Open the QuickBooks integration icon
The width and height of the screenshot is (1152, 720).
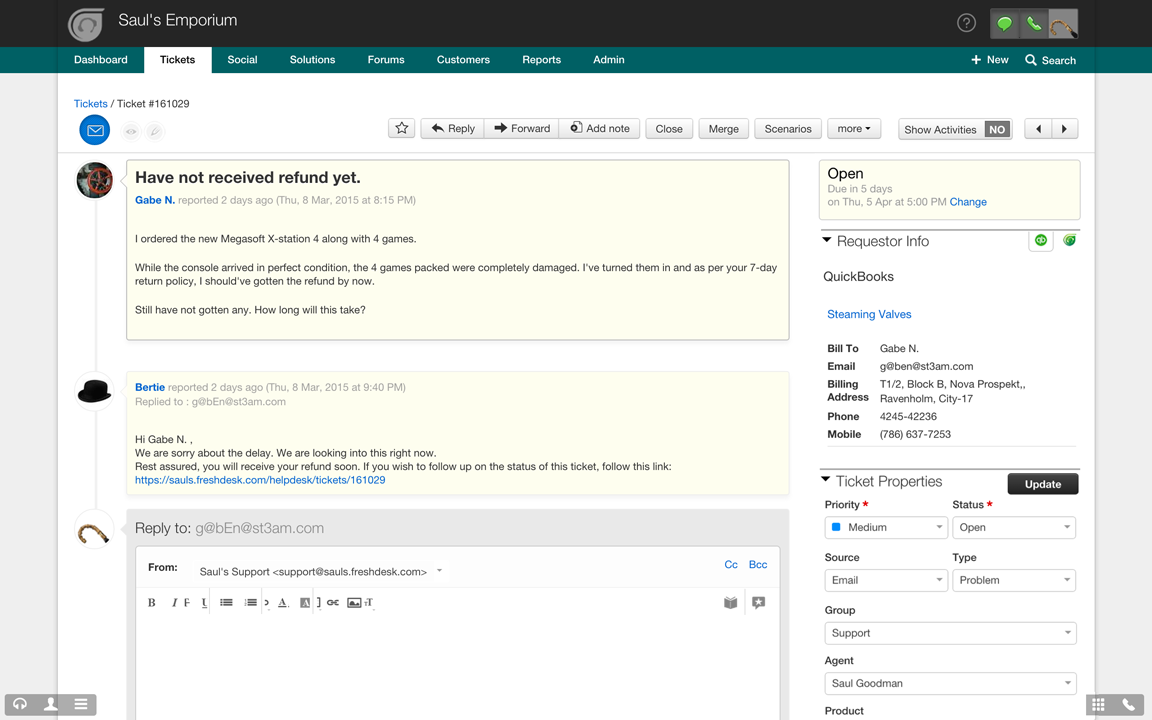pos(1041,241)
